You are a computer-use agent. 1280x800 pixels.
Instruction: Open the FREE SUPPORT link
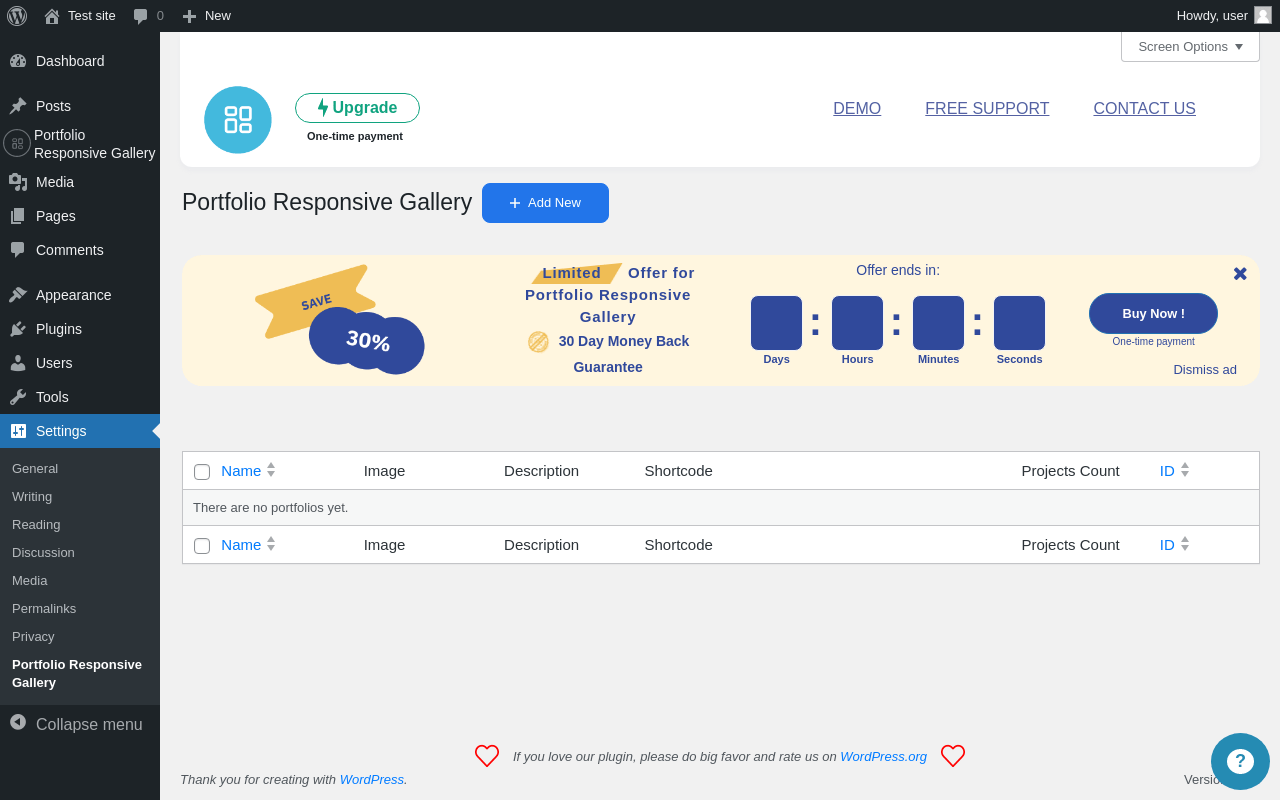coord(987,109)
